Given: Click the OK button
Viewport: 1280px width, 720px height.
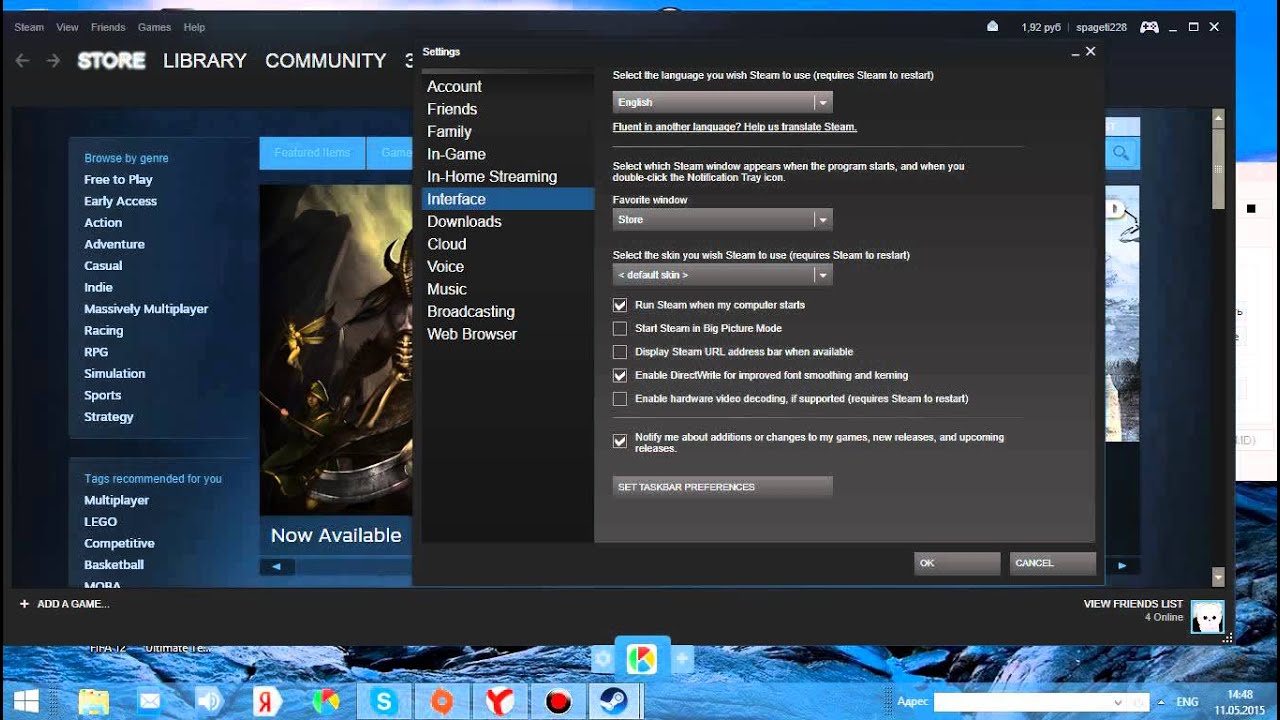Looking at the screenshot, I should point(957,563).
